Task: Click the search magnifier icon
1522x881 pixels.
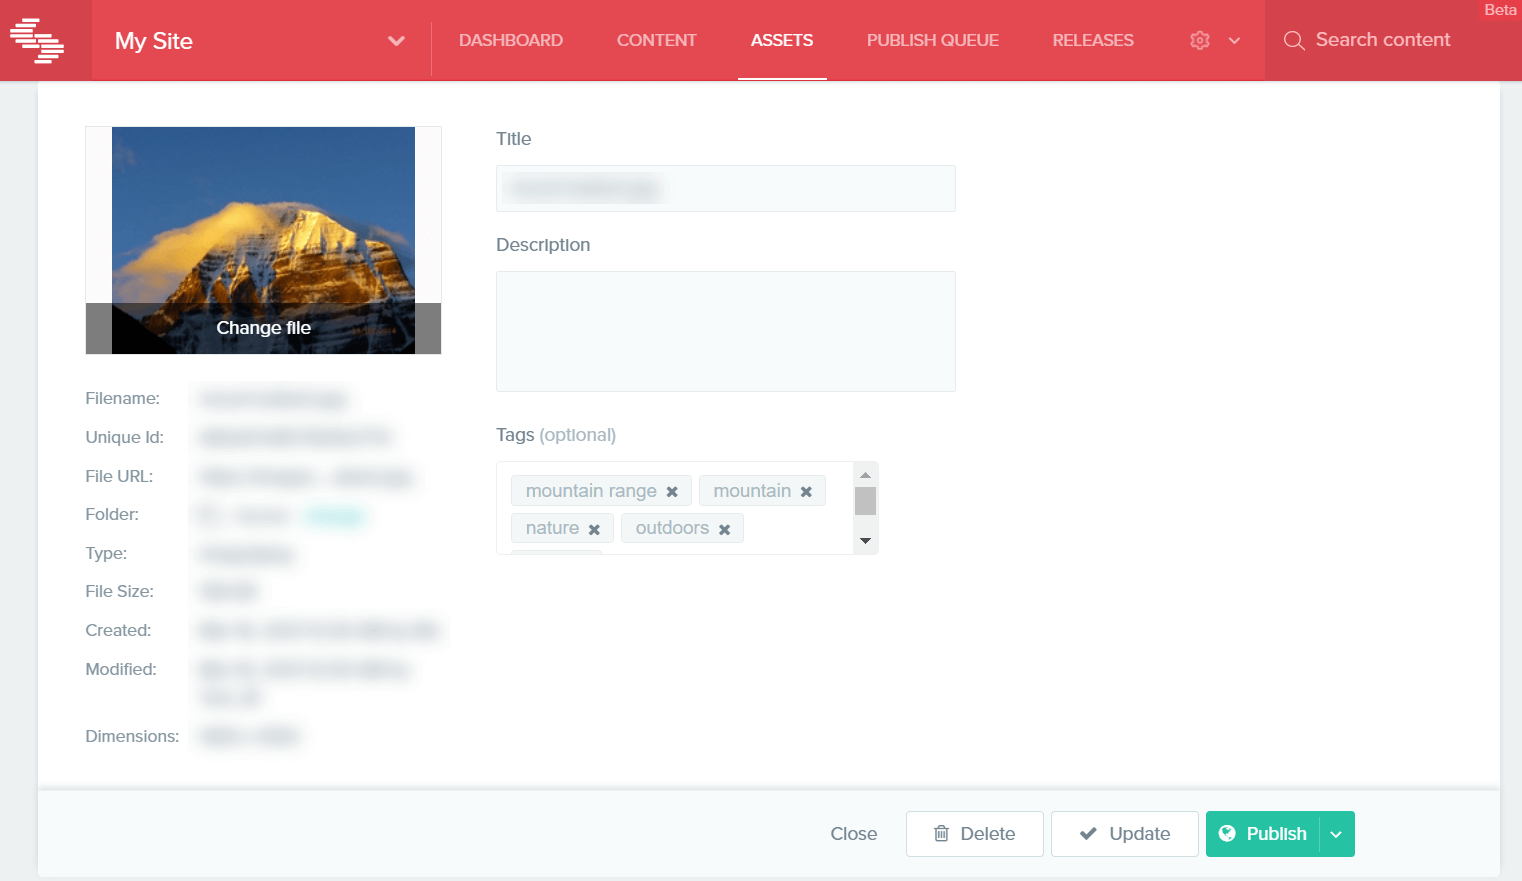Action: tap(1294, 40)
